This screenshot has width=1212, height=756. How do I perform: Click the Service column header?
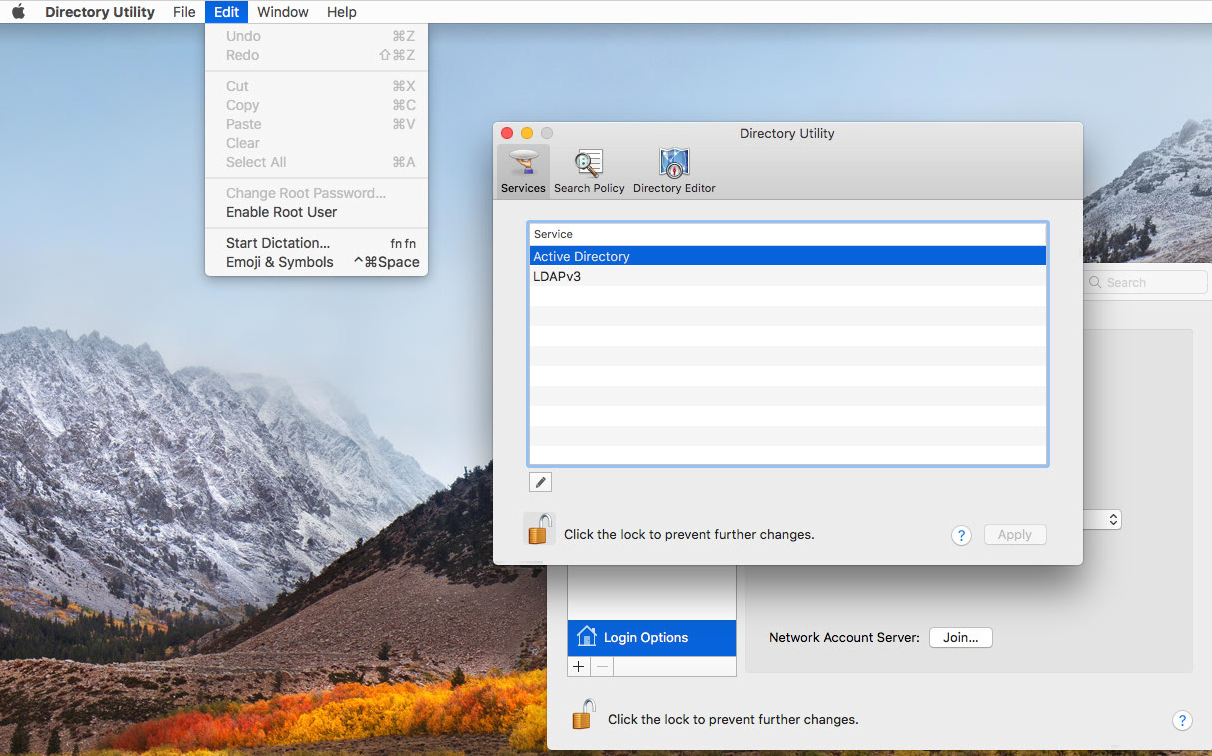tap(788, 234)
